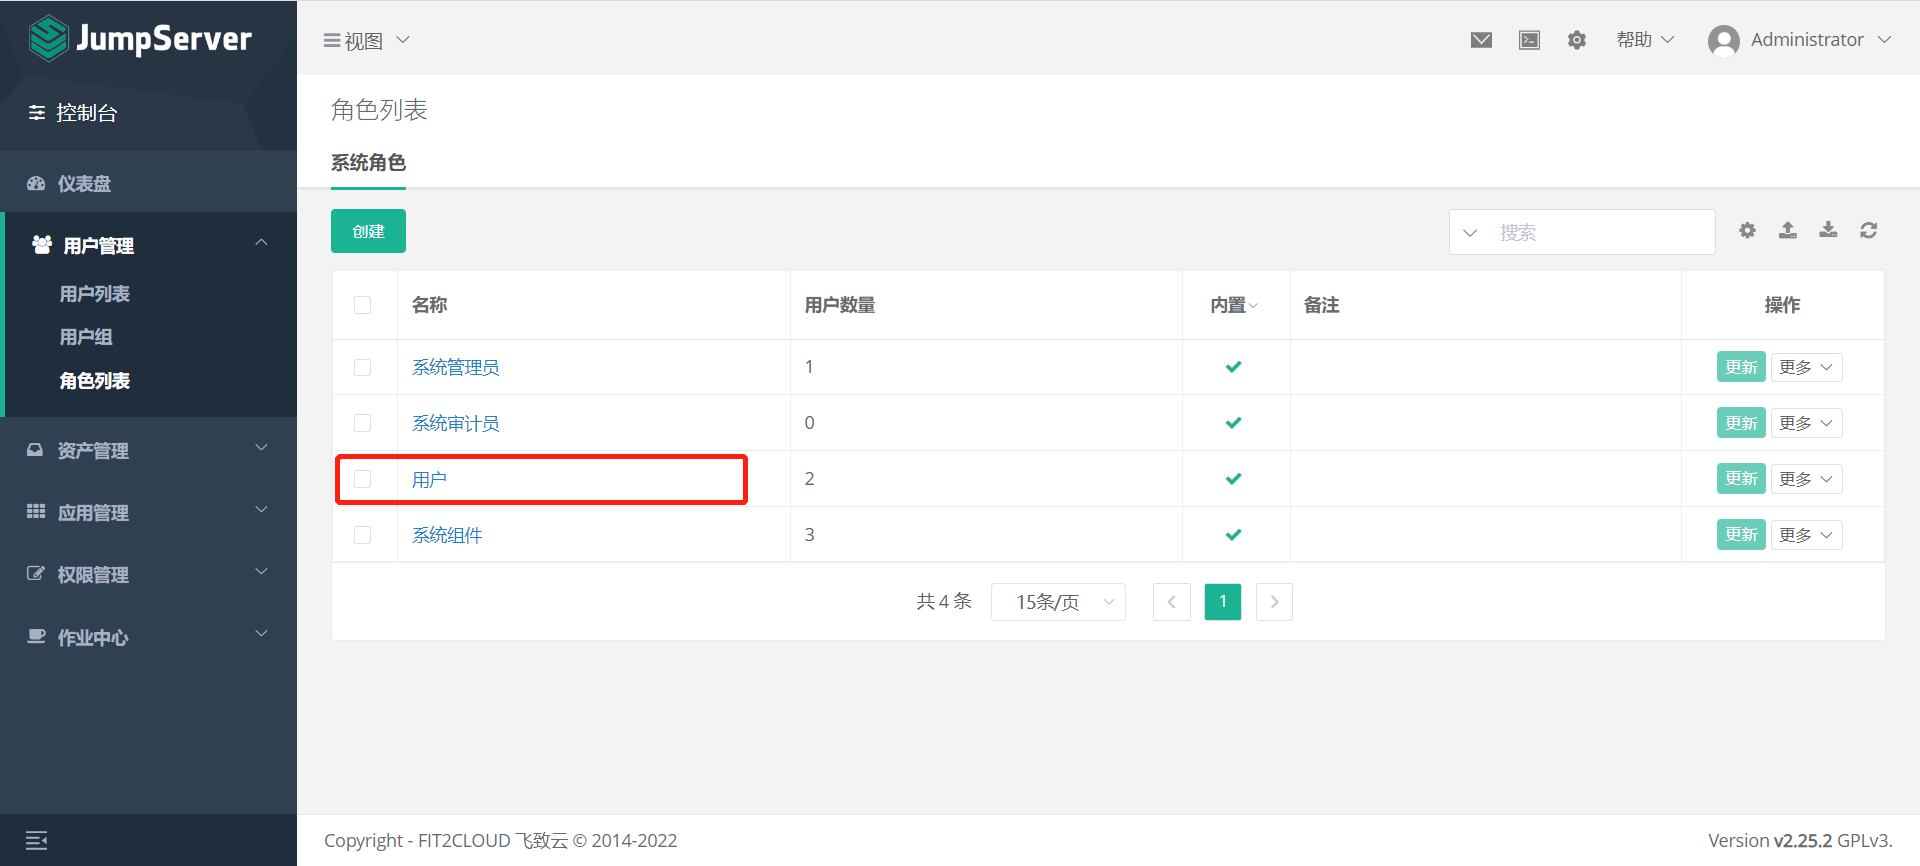Open system settings gear in header
The width and height of the screenshot is (1920, 866).
(x=1577, y=40)
